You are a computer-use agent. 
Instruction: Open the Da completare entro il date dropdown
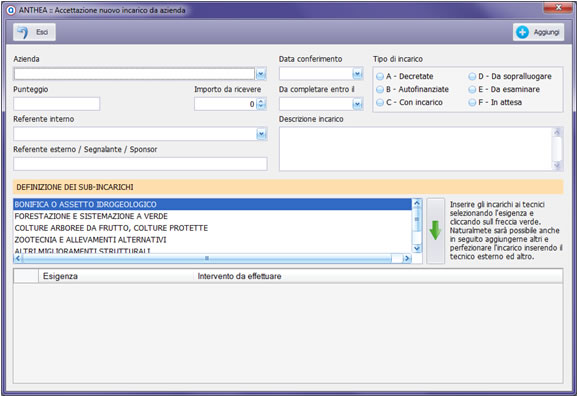tap(357, 104)
